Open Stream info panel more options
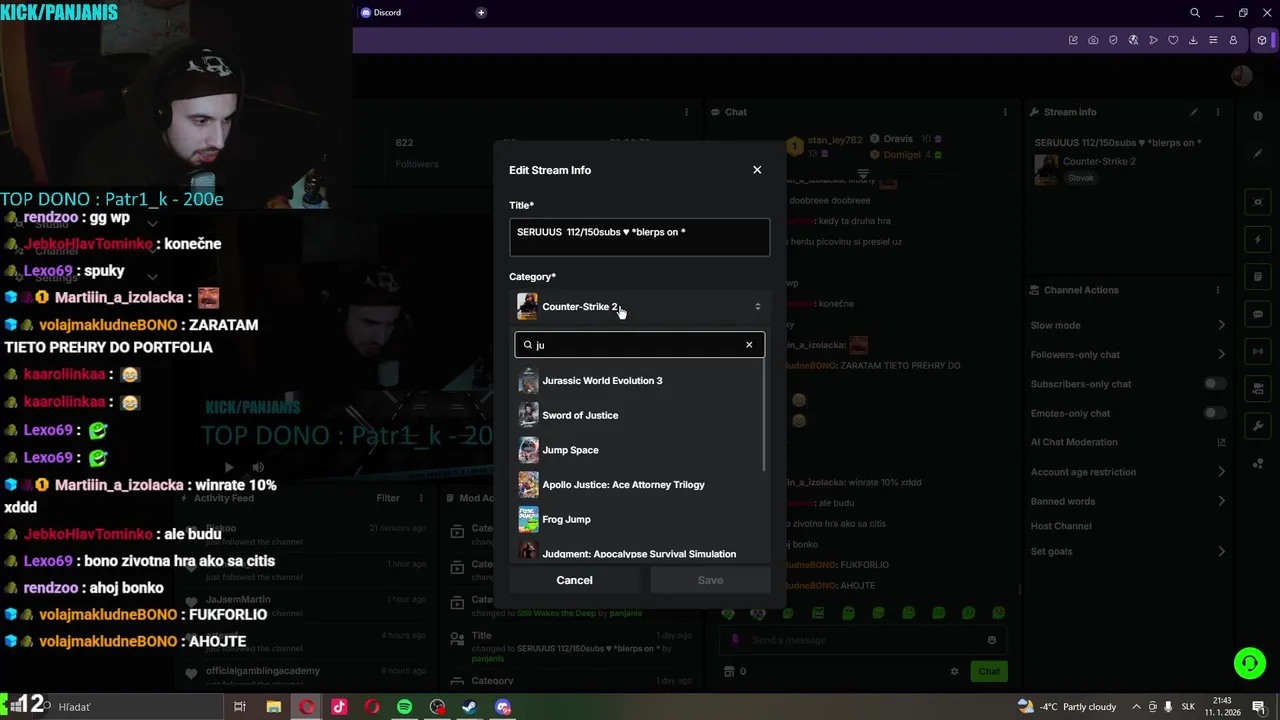Viewport: 1280px width, 720px height. click(x=1218, y=112)
